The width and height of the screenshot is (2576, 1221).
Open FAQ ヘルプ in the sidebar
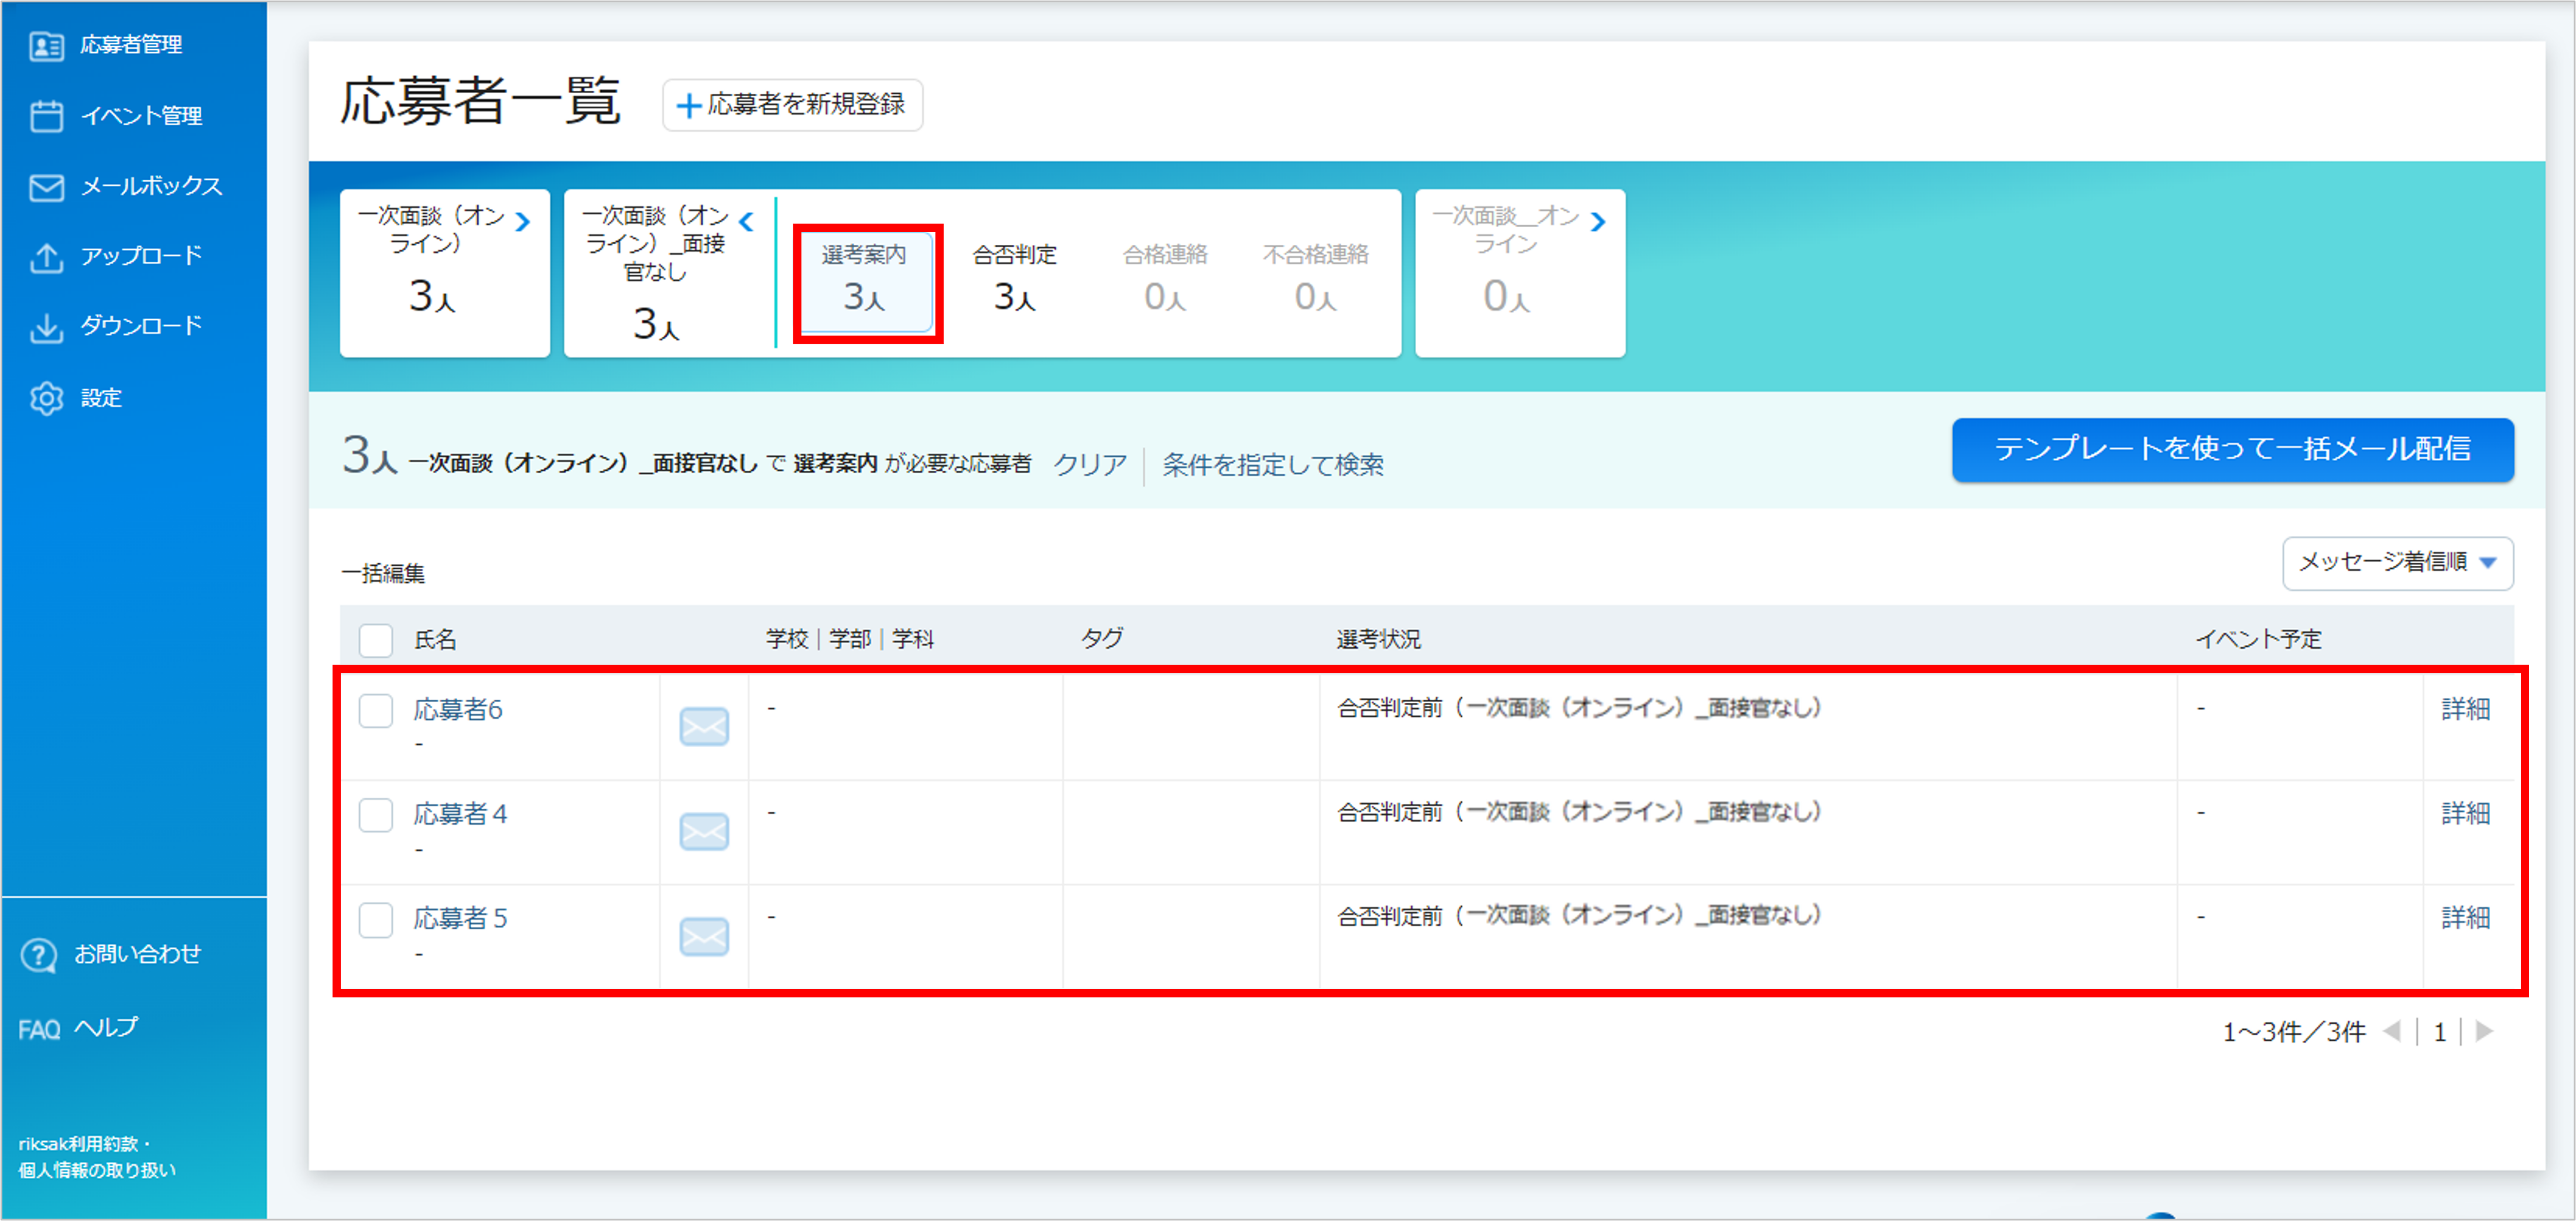78,1028
